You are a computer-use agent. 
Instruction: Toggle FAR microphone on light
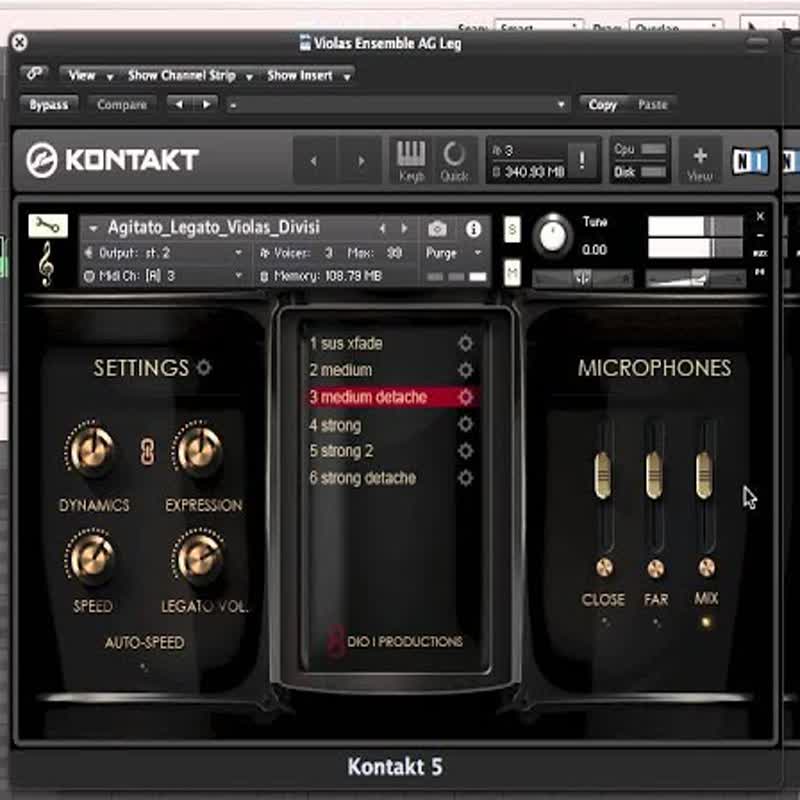click(x=657, y=622)
